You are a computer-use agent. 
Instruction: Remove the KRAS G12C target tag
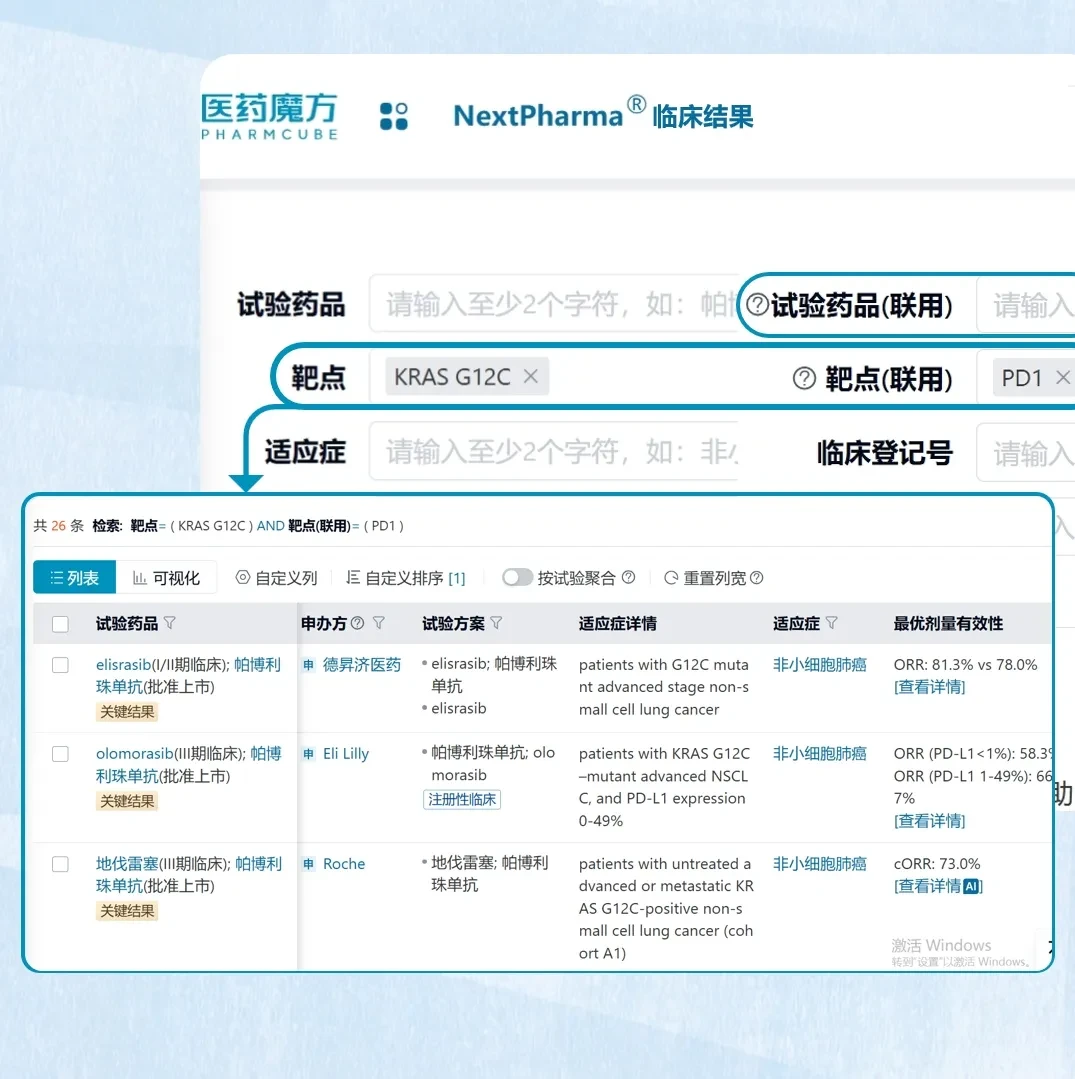click(531, 376)
